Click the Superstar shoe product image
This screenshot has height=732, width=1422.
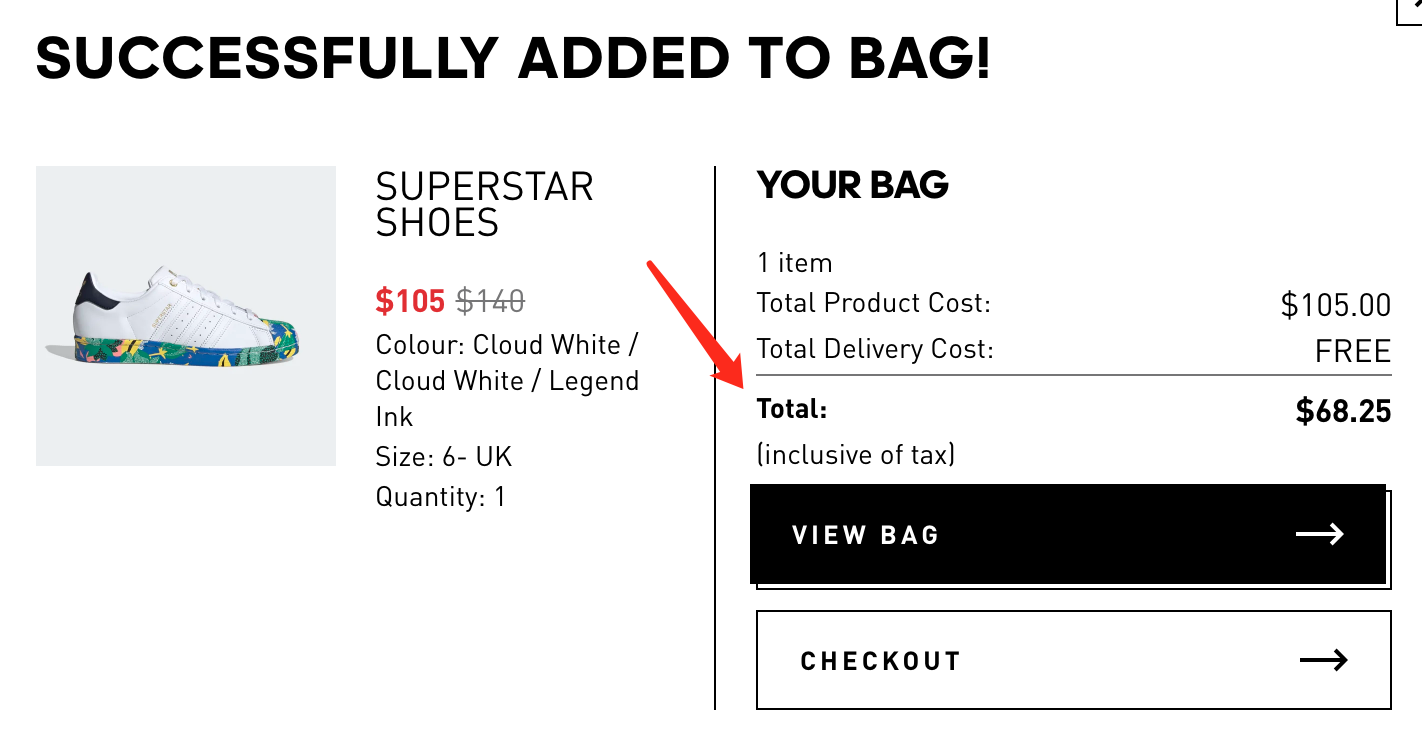pos(186,316)
